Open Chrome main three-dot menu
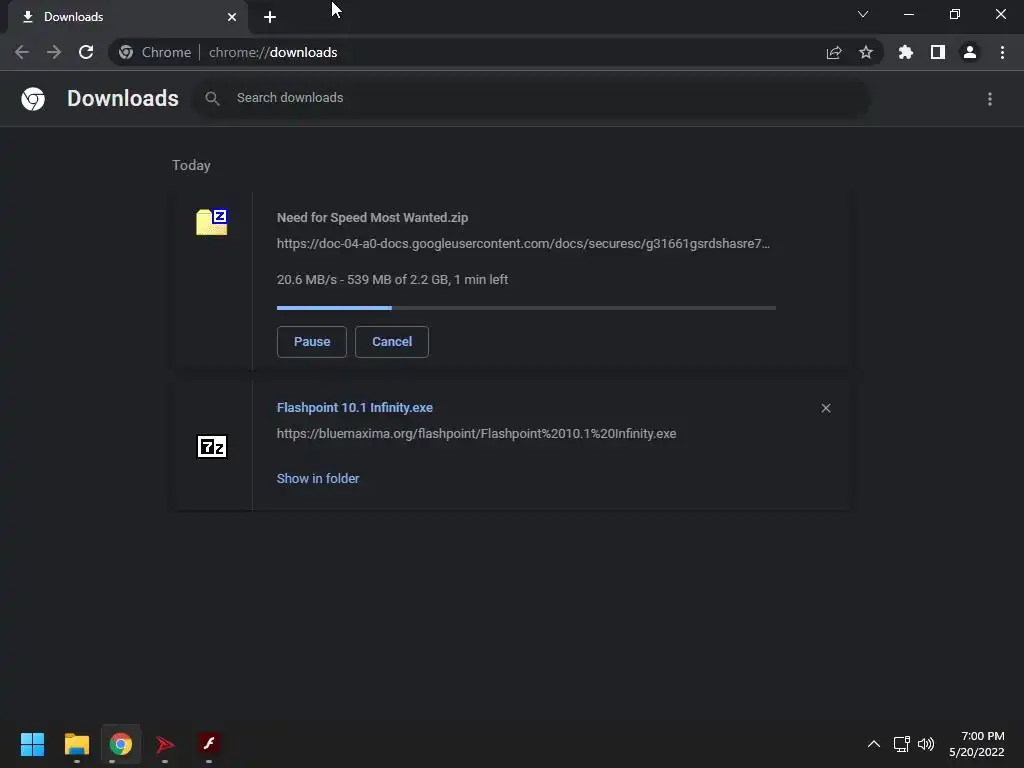This screenshot has width=1024, height=768. point(1002,52)
